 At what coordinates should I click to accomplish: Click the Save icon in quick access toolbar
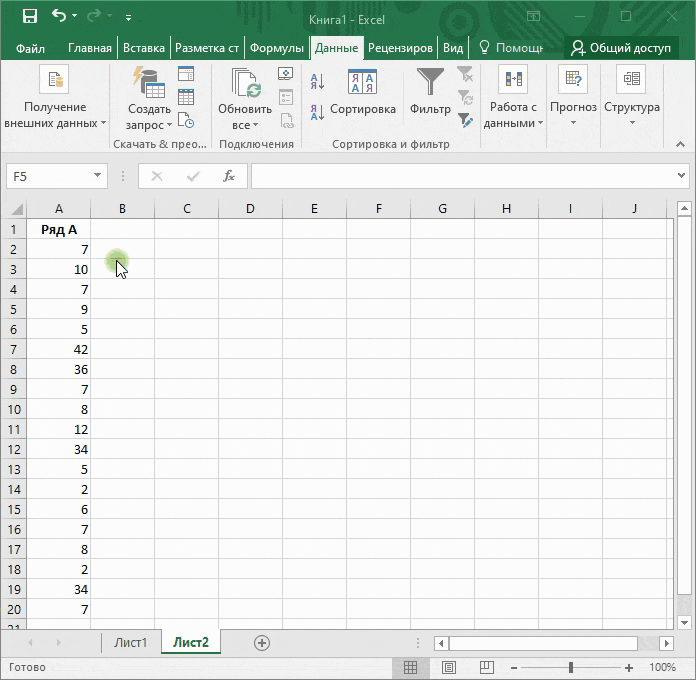tap(30, 16)
